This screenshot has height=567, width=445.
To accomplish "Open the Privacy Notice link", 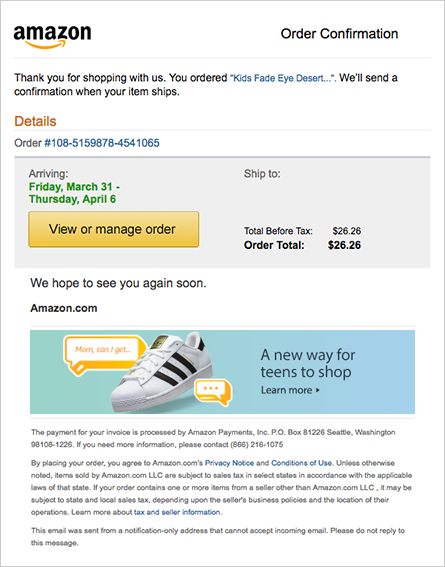I will pyautogui.click(x=229, y=463).
